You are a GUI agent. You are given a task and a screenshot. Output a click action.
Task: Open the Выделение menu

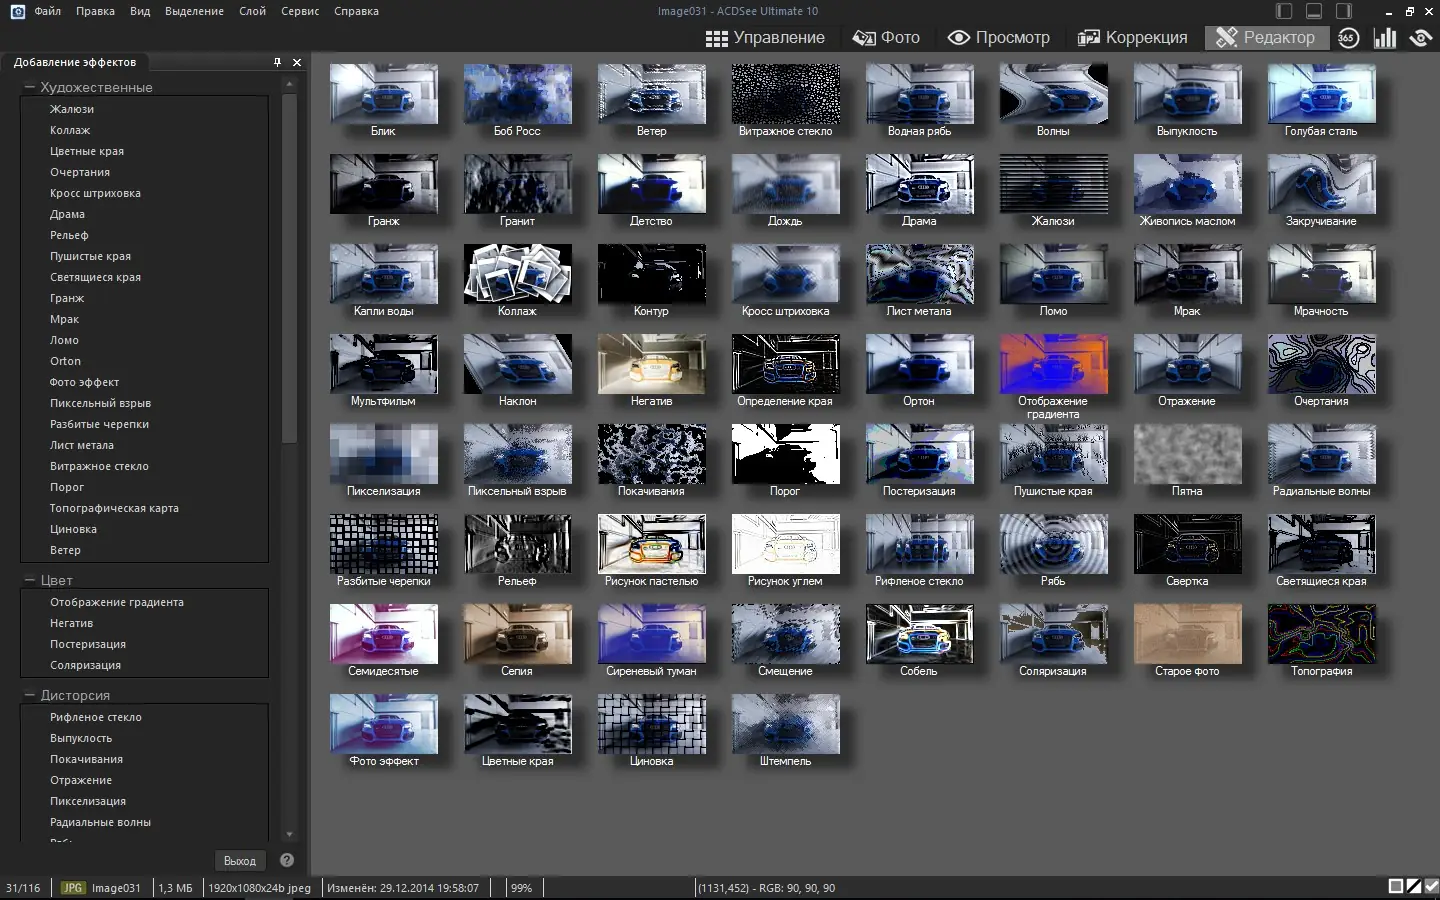point(194,11)
